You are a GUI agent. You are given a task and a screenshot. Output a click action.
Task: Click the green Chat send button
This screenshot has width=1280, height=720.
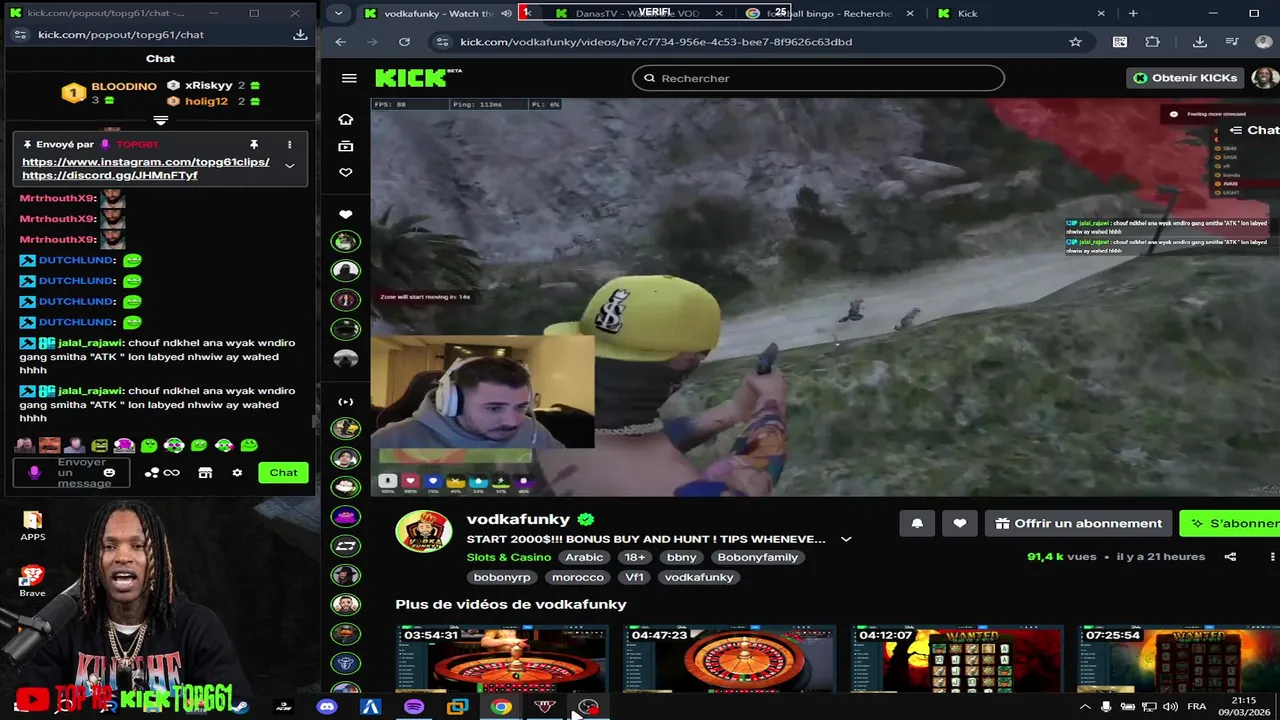283,473
